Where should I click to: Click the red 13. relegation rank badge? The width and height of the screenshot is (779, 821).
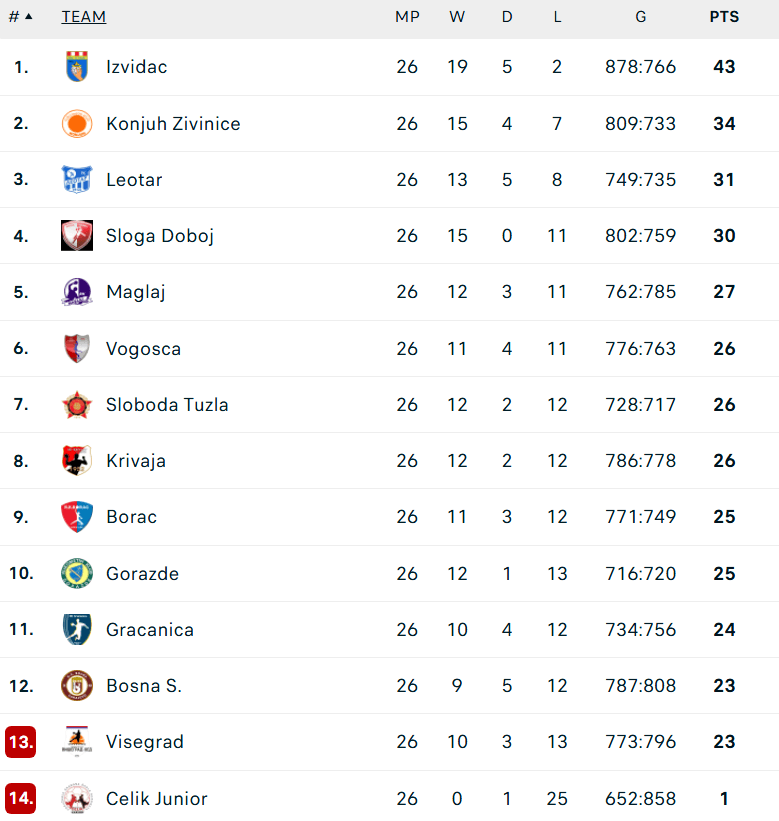(x=21, y=742)
